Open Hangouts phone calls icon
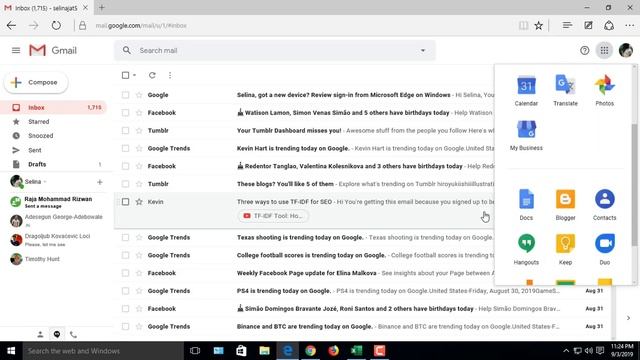 [x=73, y=334]
